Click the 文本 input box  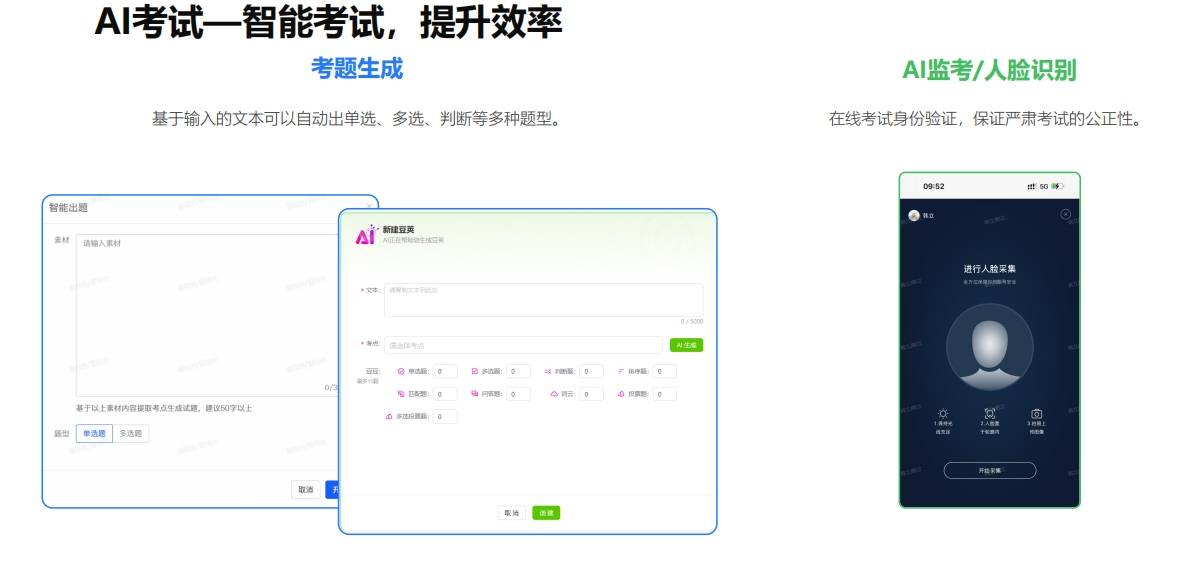point(543,299)
